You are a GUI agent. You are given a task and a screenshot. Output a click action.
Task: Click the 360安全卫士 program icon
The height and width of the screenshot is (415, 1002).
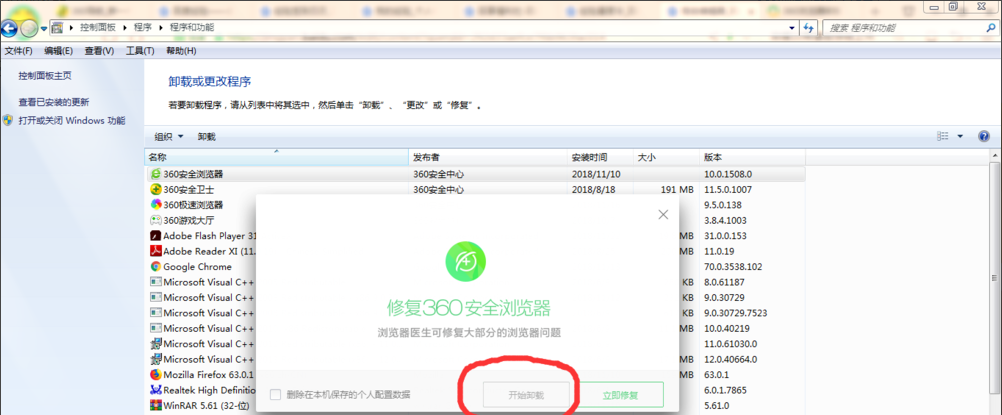tap(155, 189)
